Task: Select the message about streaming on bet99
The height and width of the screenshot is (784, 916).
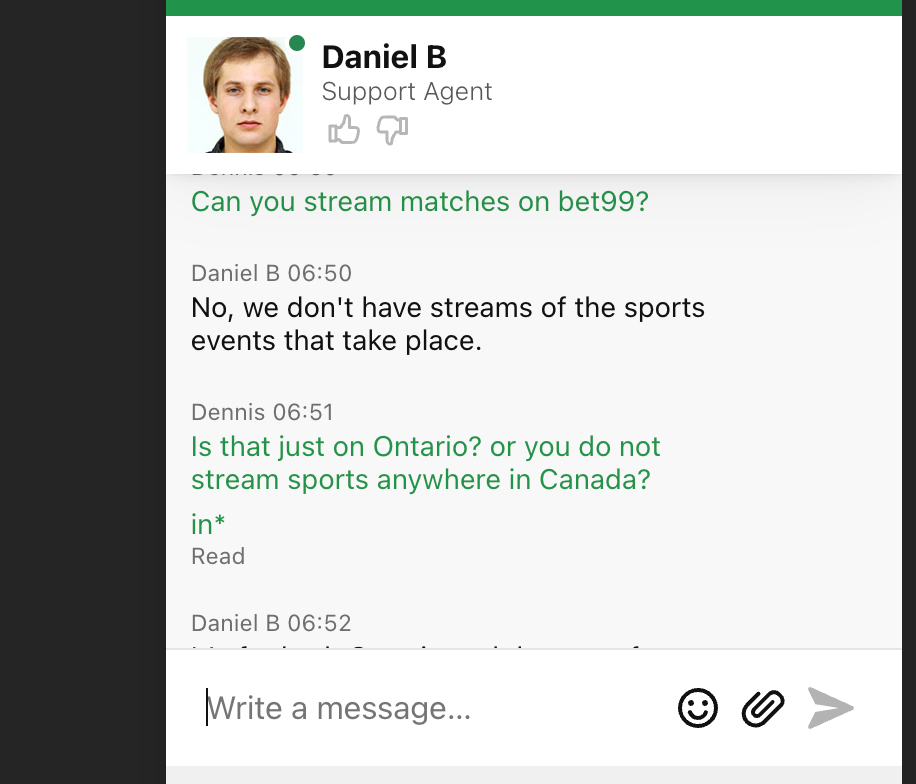Action: pos(419,202)
